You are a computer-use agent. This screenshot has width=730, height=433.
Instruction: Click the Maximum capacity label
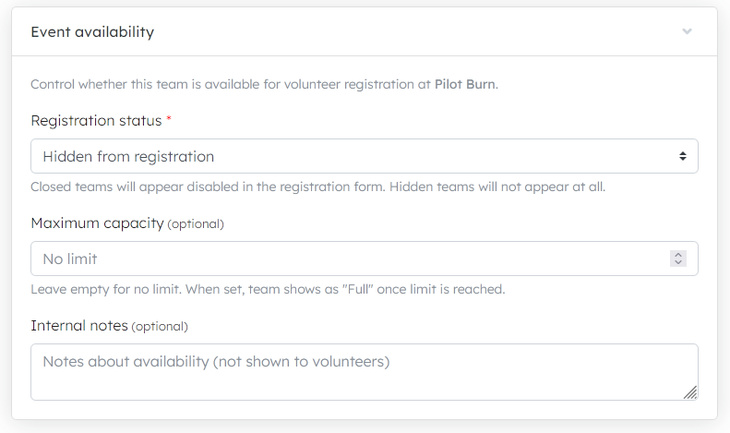pos(97,223)
